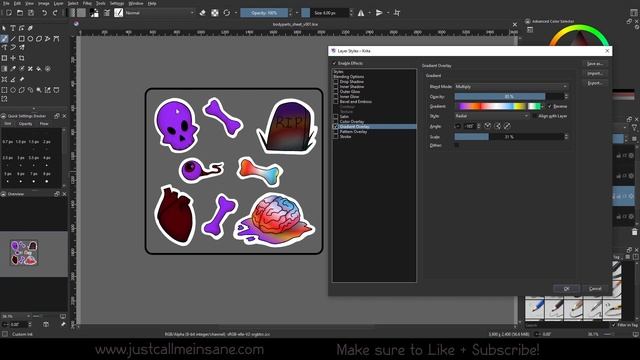The image size is (640, 360).
Task: Select Pattern Overlay in styles list
Action: point(353,132)
